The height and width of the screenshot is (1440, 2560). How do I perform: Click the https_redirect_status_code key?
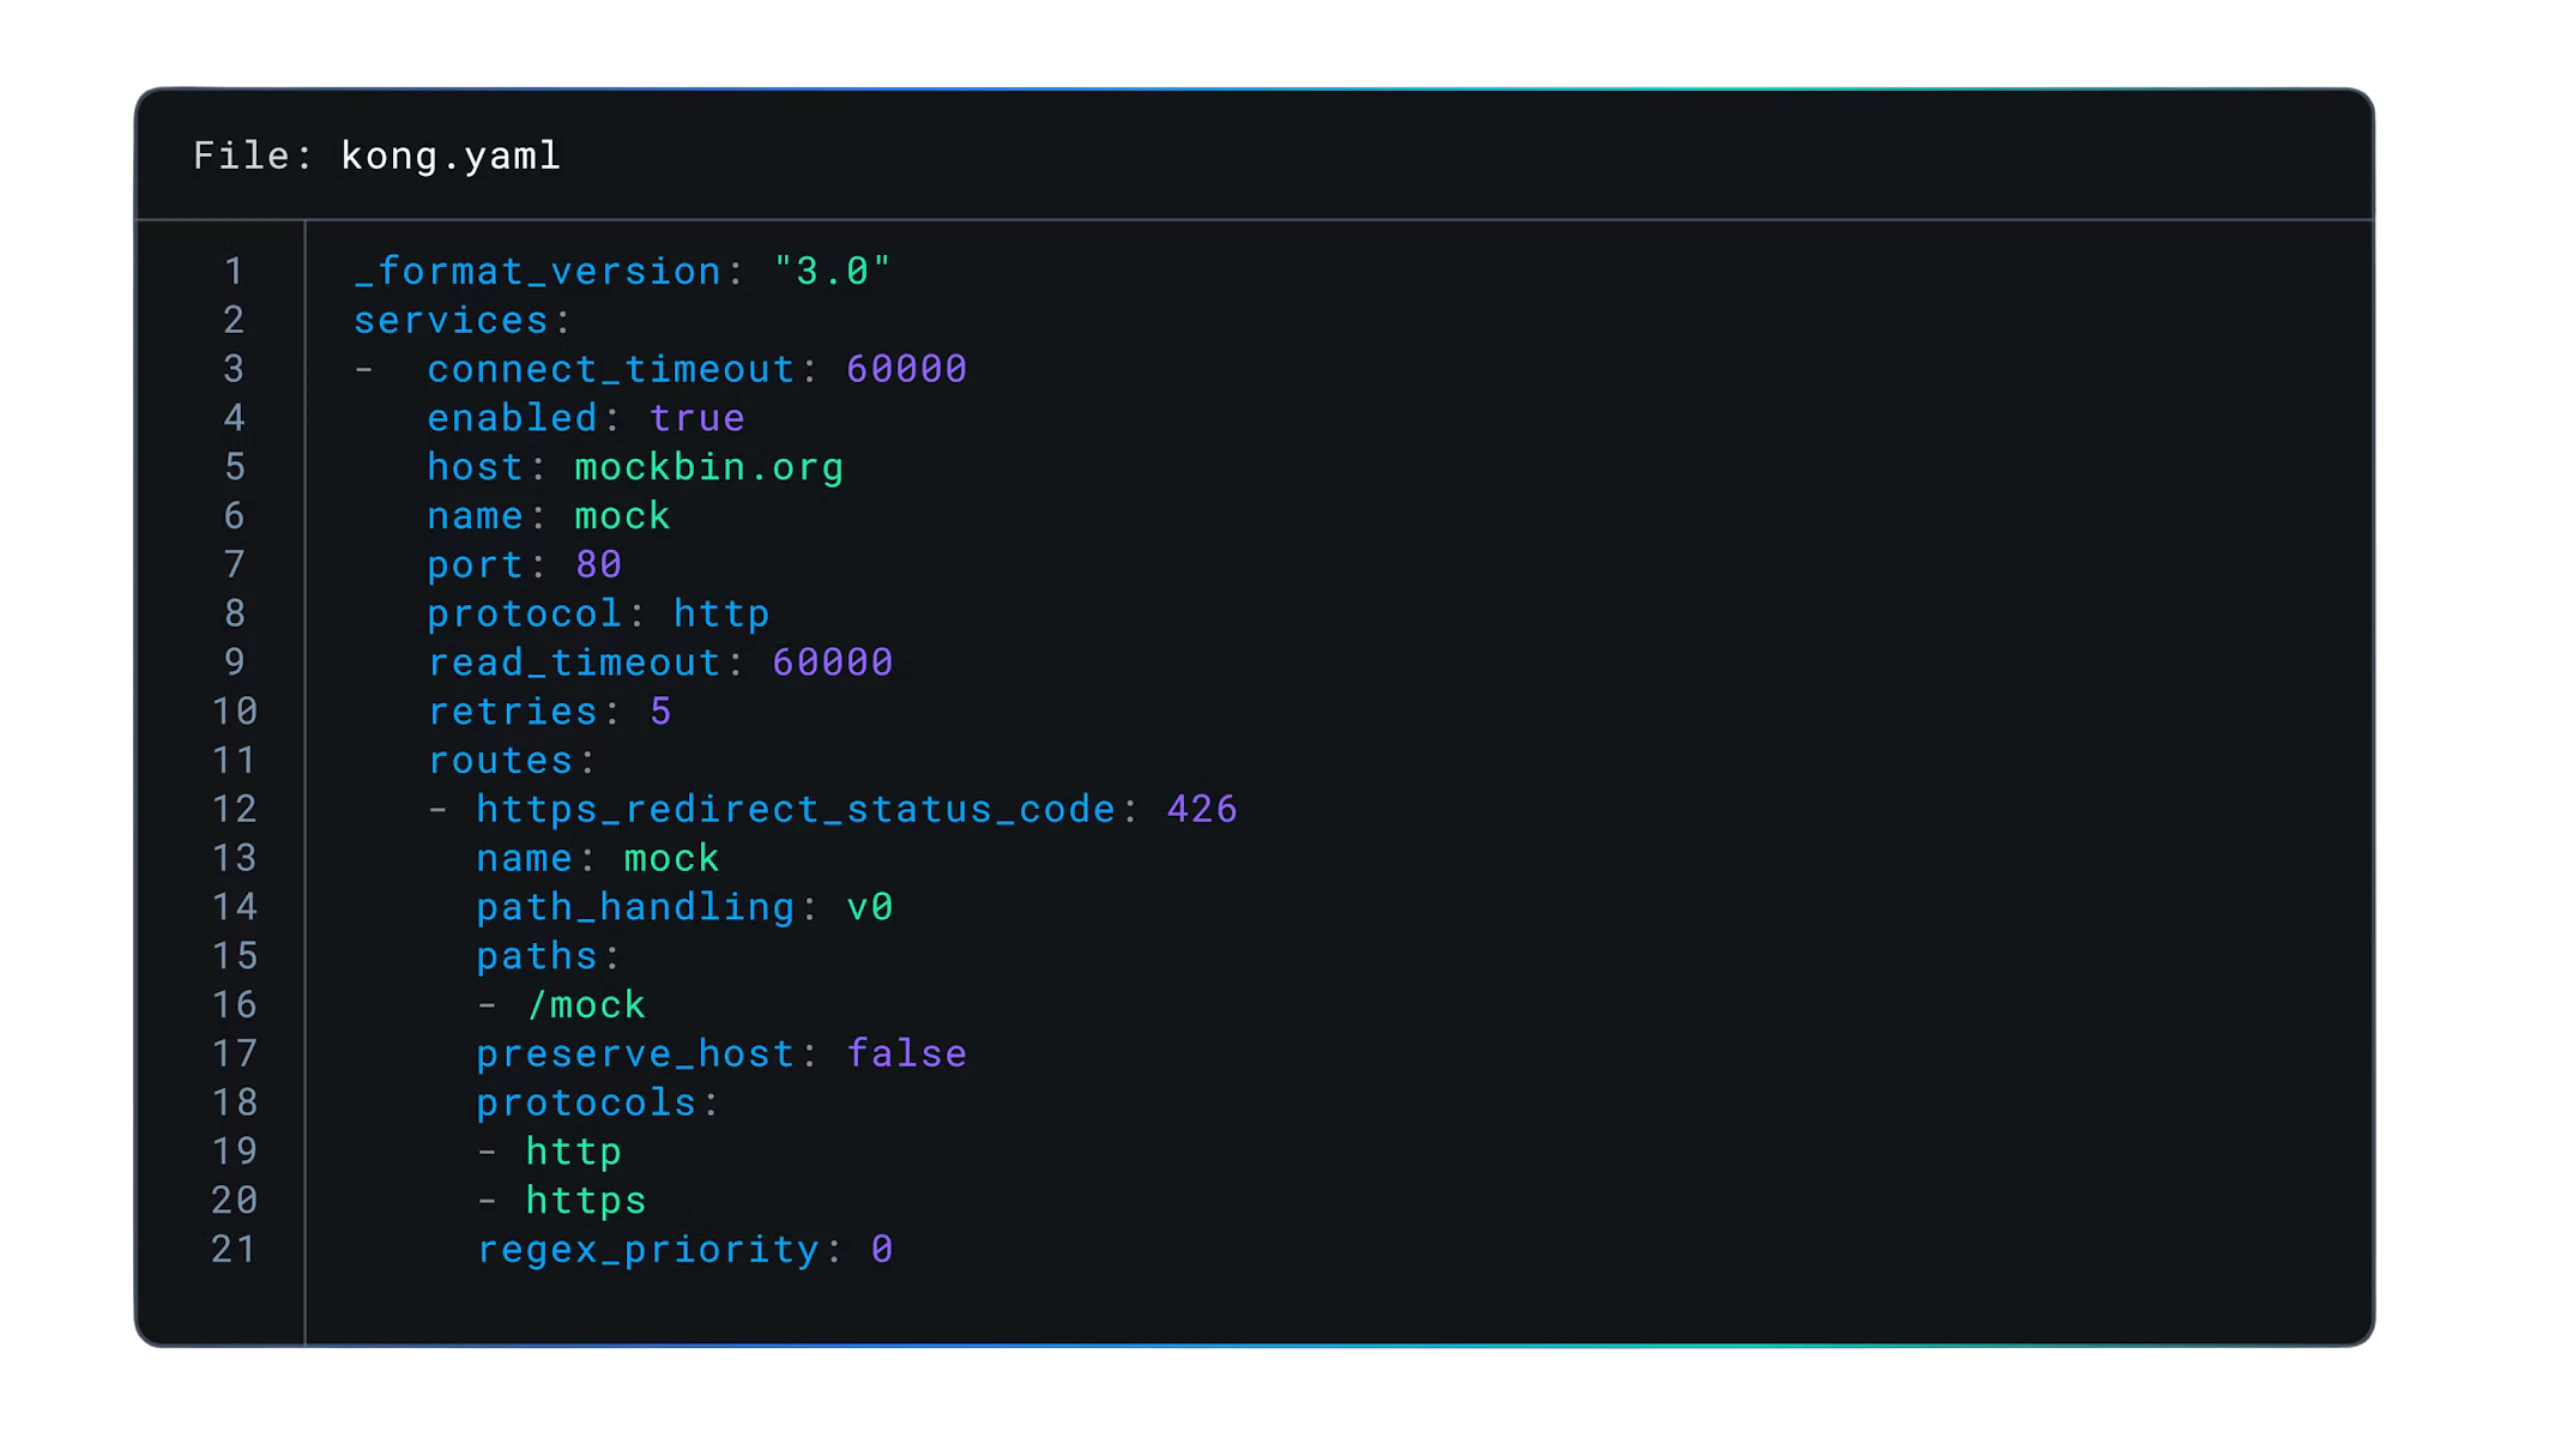click(795, 809)
